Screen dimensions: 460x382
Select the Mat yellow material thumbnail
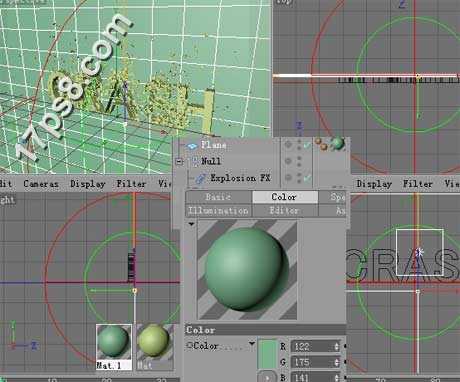pos(154,347)
